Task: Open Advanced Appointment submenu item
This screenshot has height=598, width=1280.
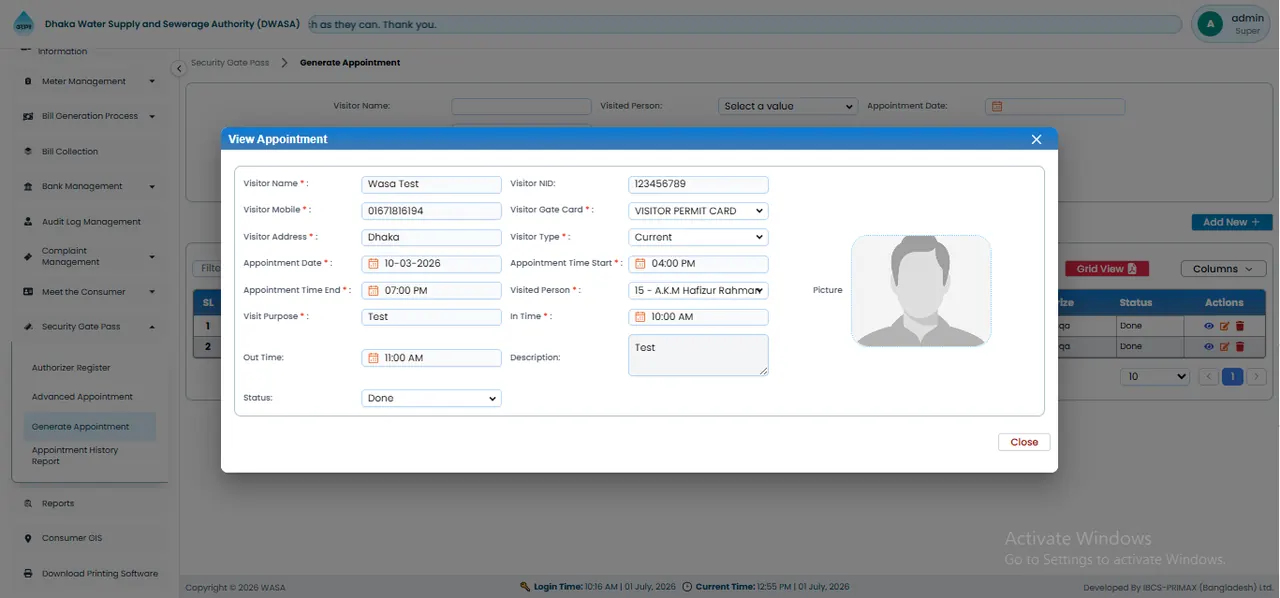Action: pyautogui.click(x=82, y=397)
